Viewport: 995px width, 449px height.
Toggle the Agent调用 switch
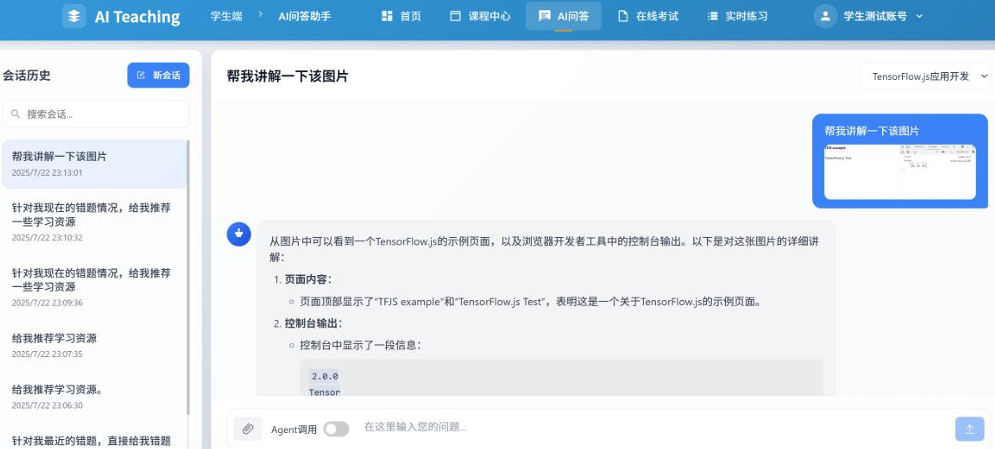coord(336,429)
